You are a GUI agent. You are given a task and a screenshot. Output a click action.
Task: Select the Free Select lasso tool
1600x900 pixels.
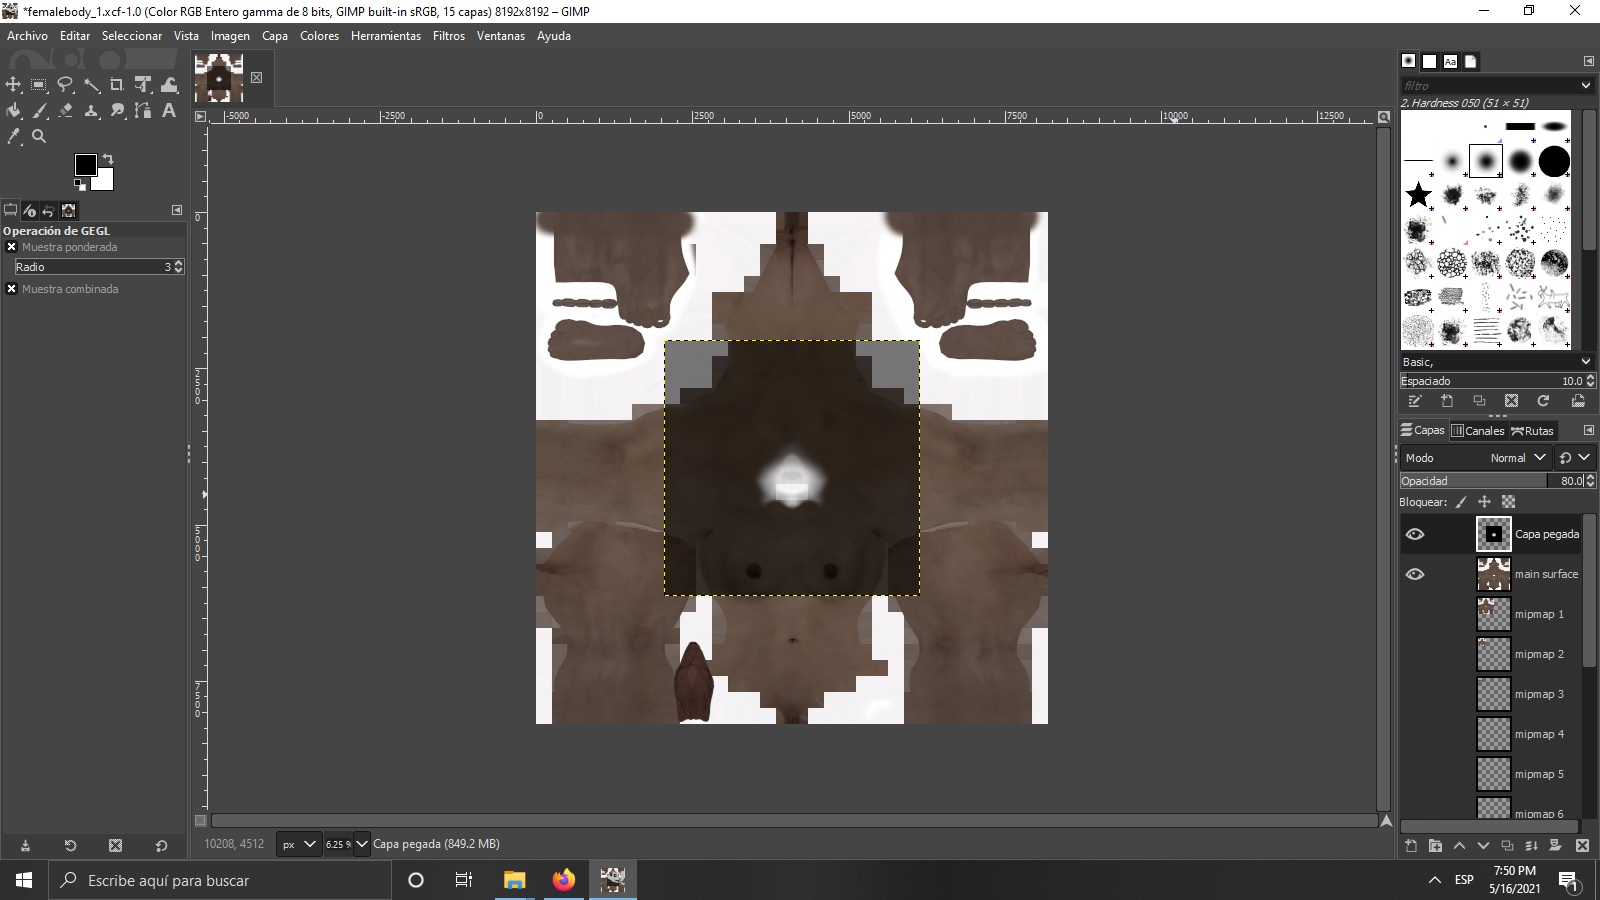(65, 85)
